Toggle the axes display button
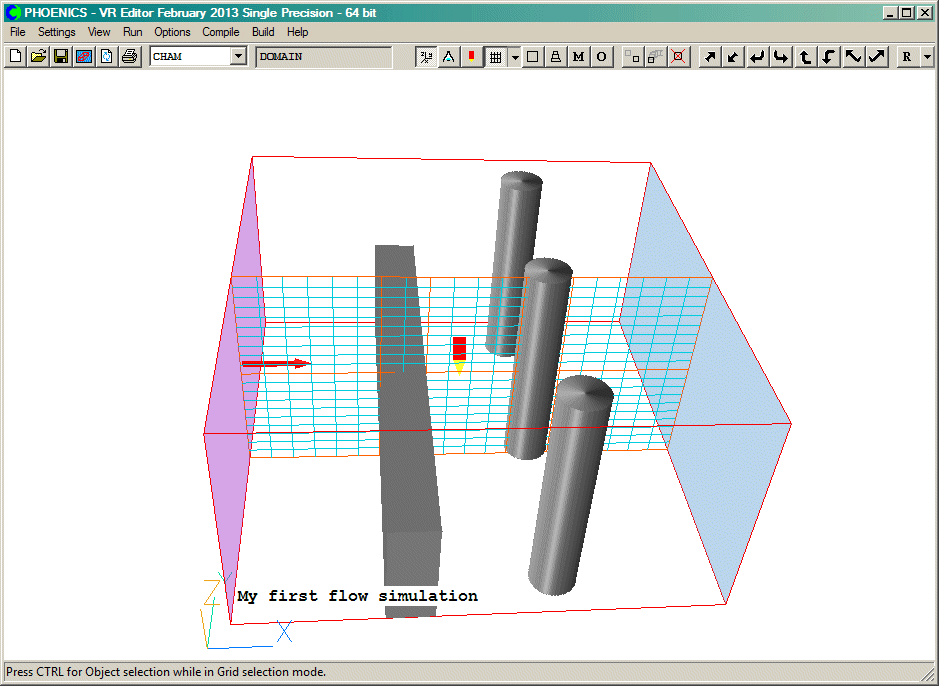 426,57
